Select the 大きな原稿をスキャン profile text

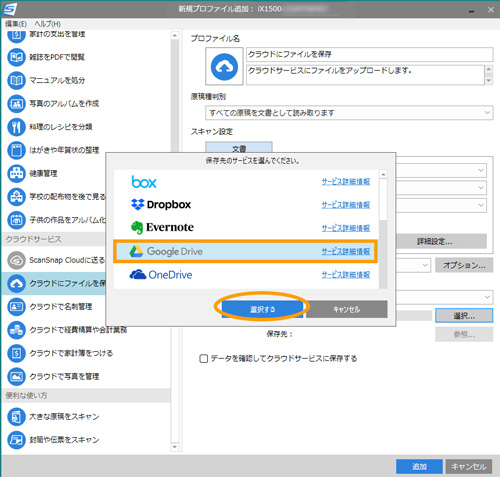click(64, 417)
